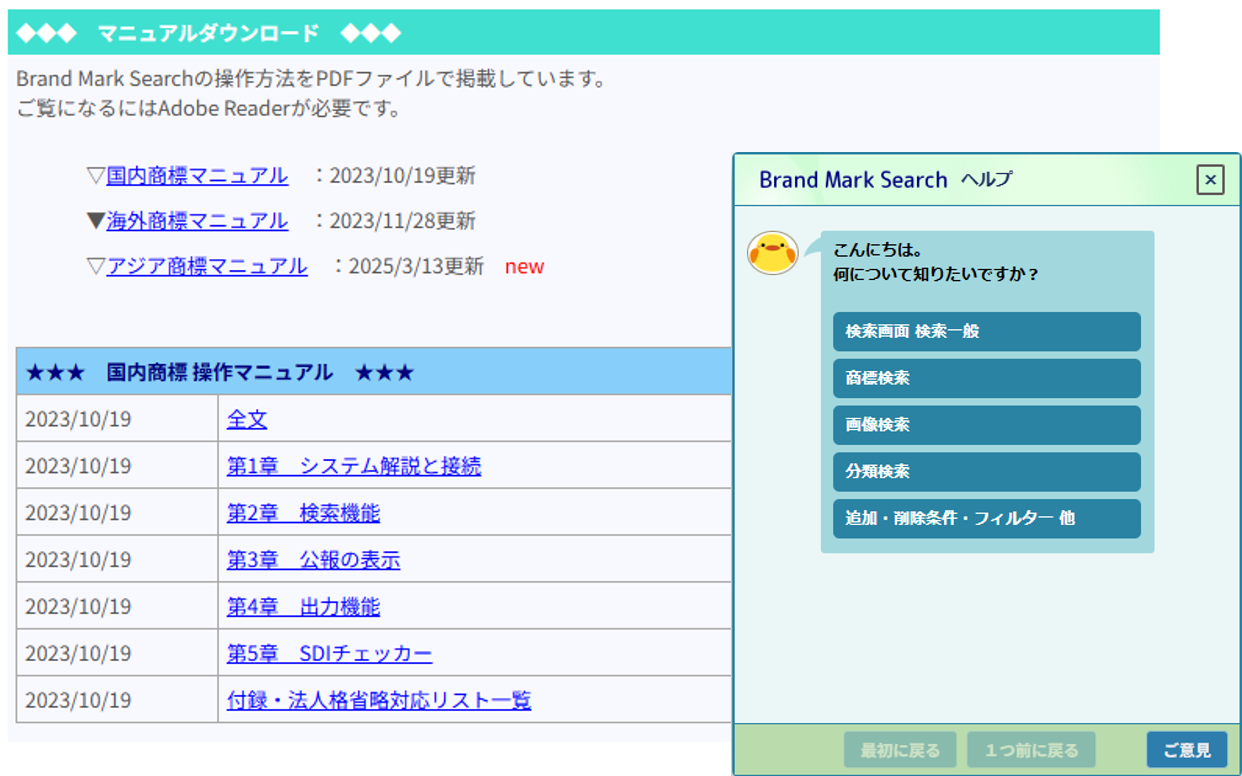
Task: Open 第1章 システム解説と接続 link
Action: pos(354,466)
